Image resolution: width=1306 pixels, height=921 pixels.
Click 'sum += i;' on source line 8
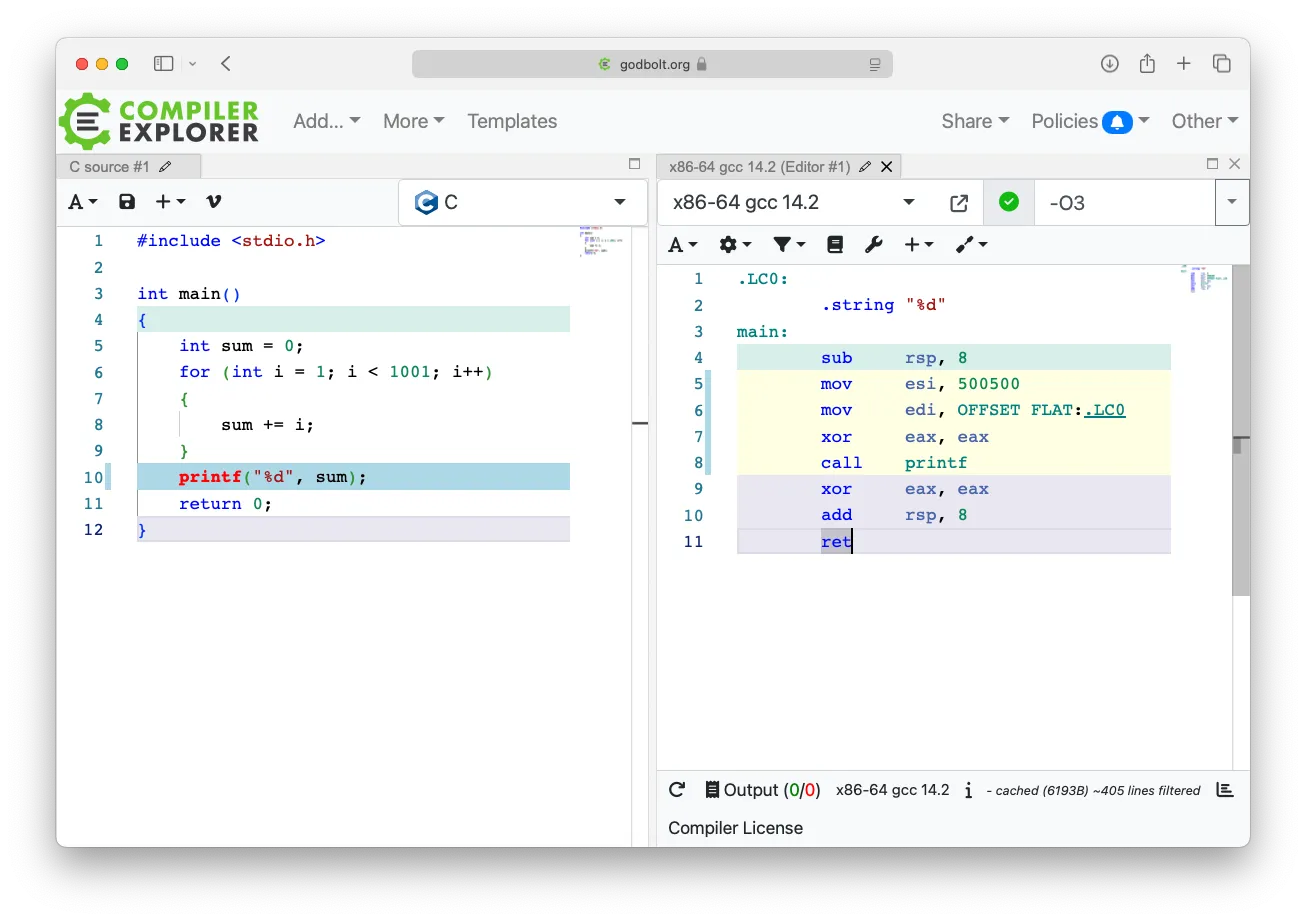coord(267,425)
